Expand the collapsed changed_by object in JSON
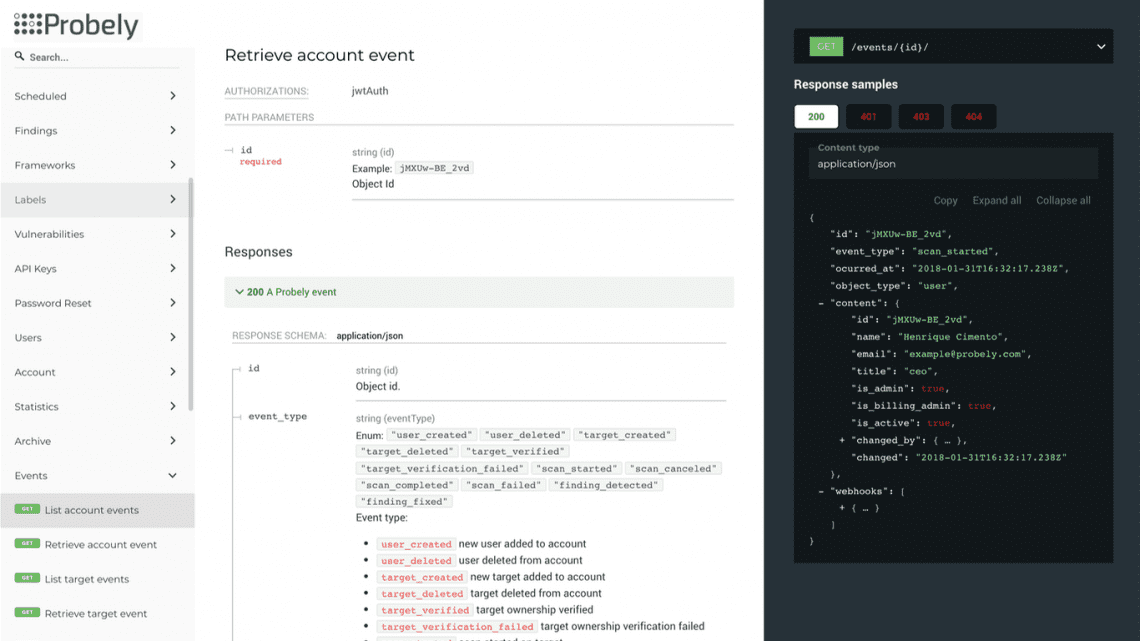Viewport: 1140px width, 641px height. [842, 440]
